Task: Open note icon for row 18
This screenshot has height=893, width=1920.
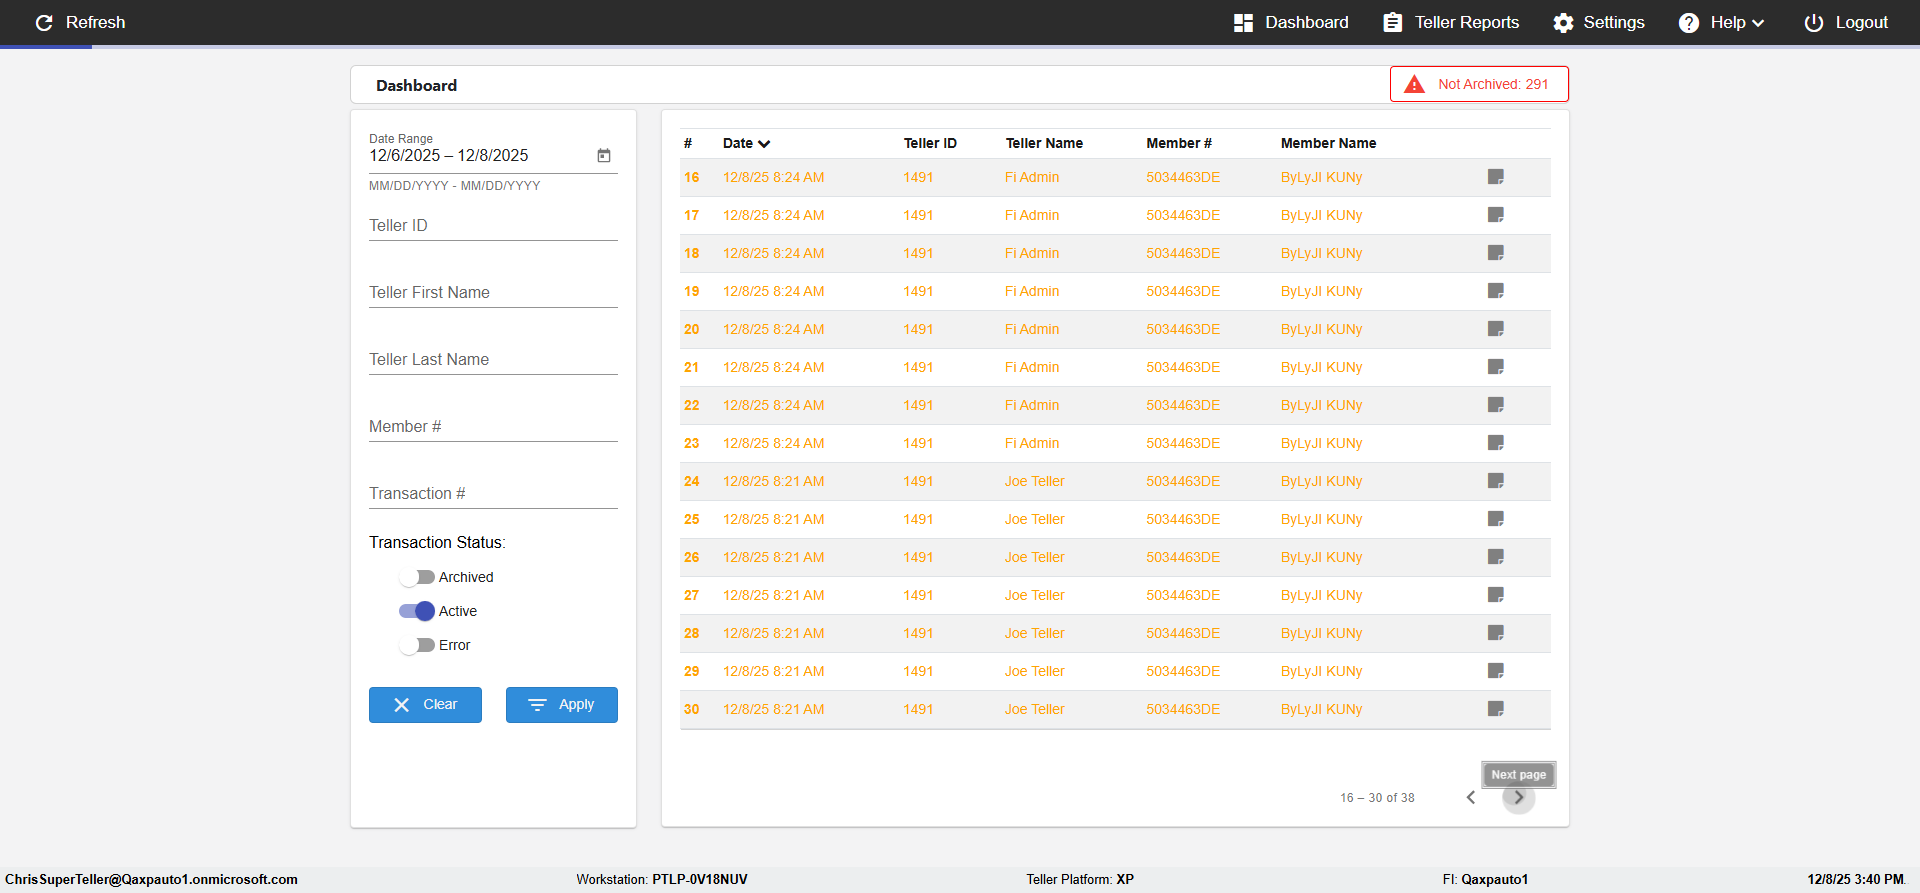Action: coord(1496,253)
